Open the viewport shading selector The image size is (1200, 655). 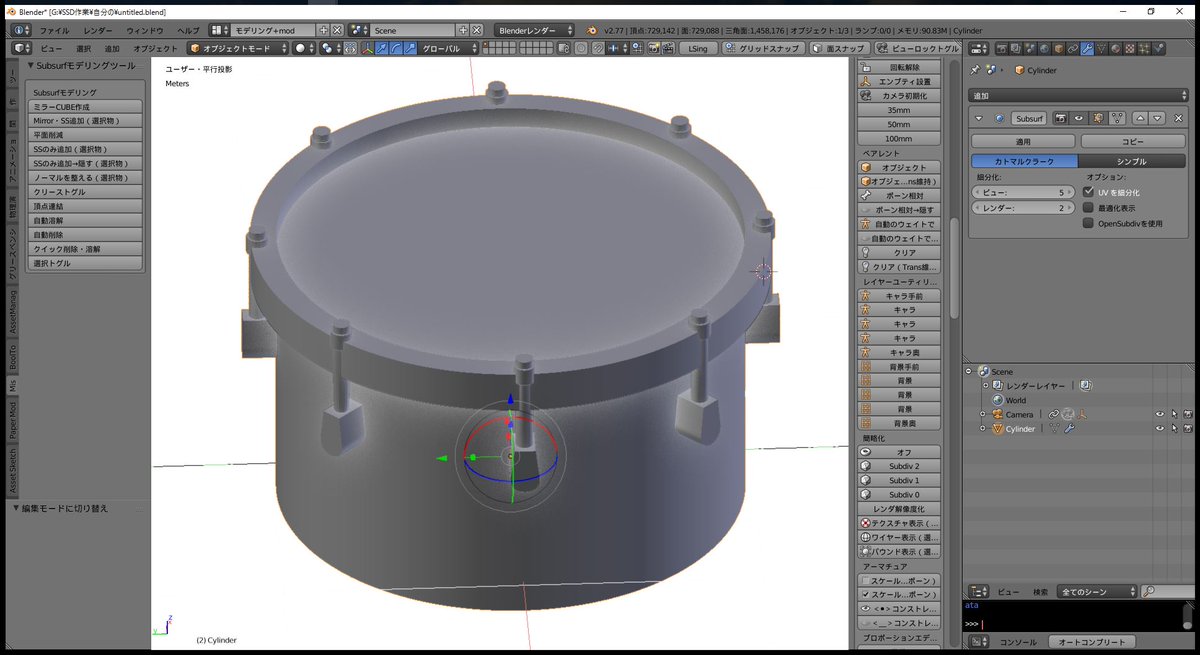pos(304,48)
